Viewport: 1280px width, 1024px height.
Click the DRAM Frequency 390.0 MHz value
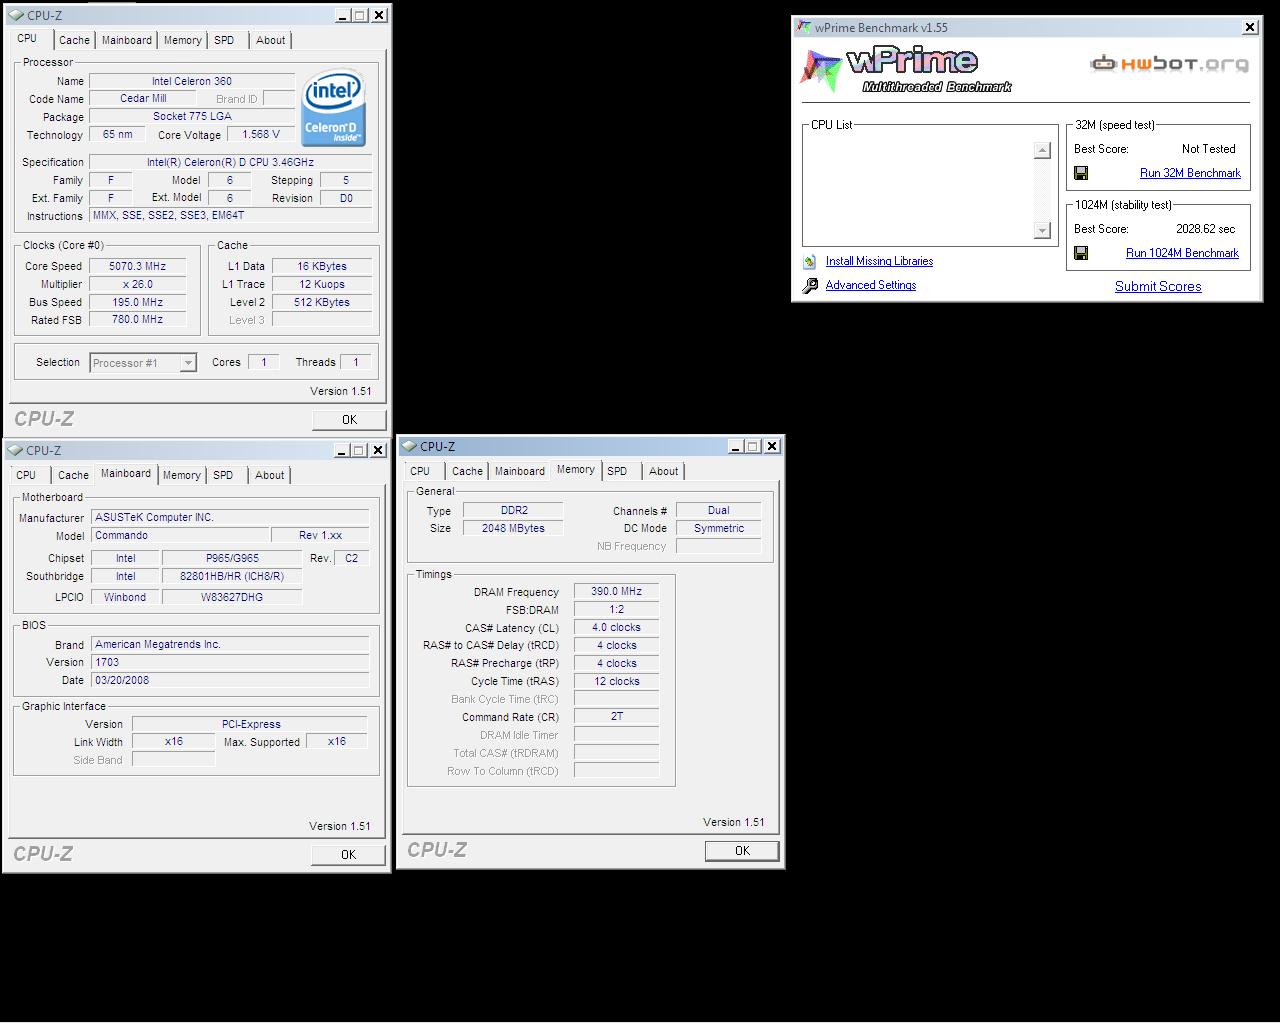tap(616, 591)
